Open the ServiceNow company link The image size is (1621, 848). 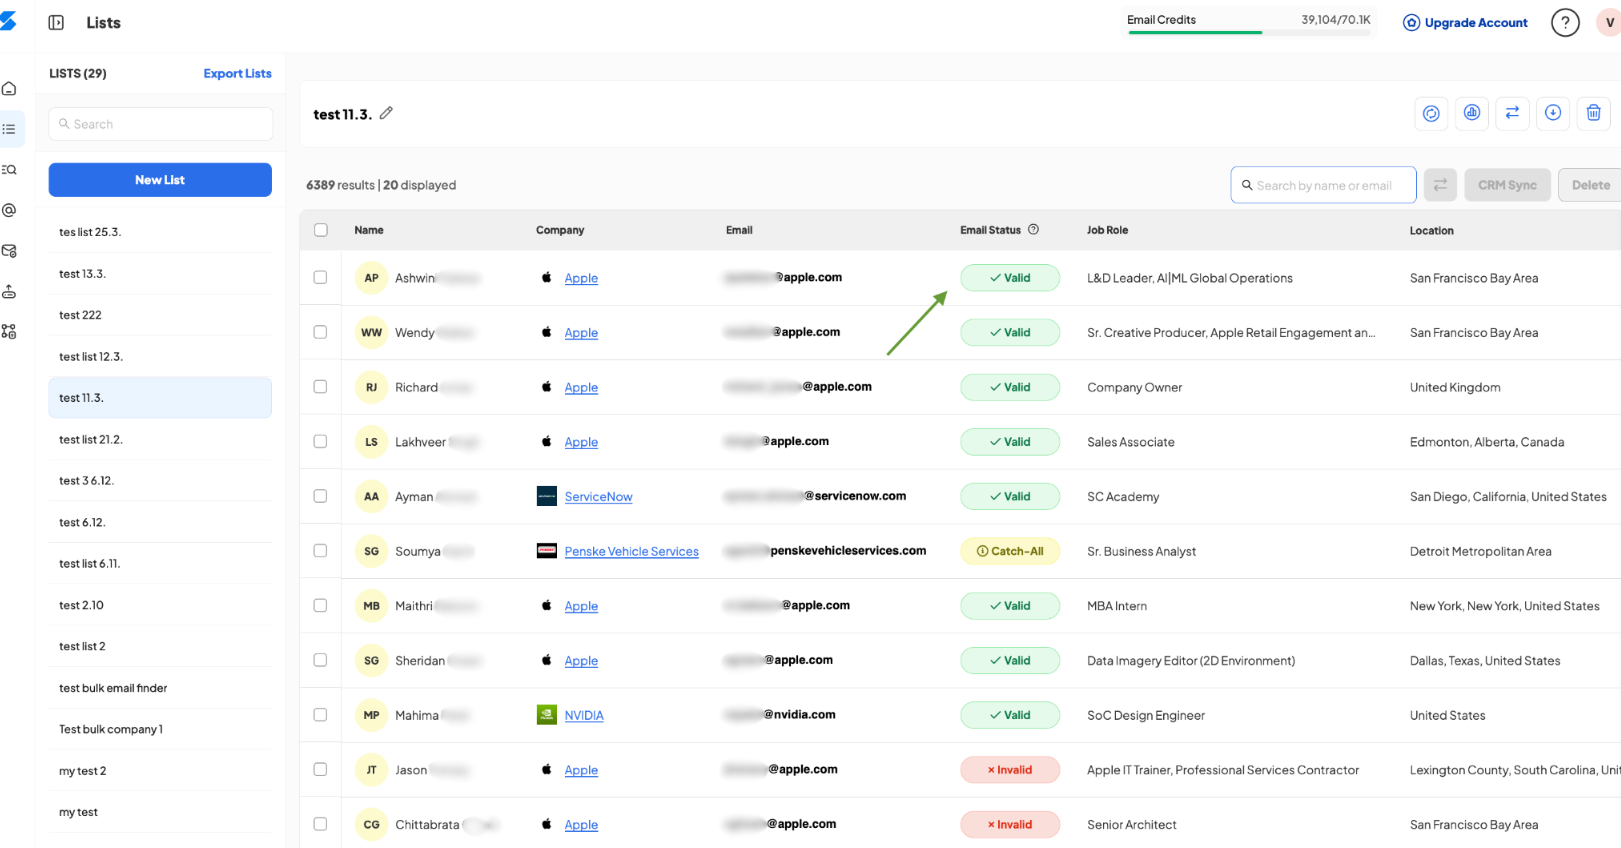point(598,497)
